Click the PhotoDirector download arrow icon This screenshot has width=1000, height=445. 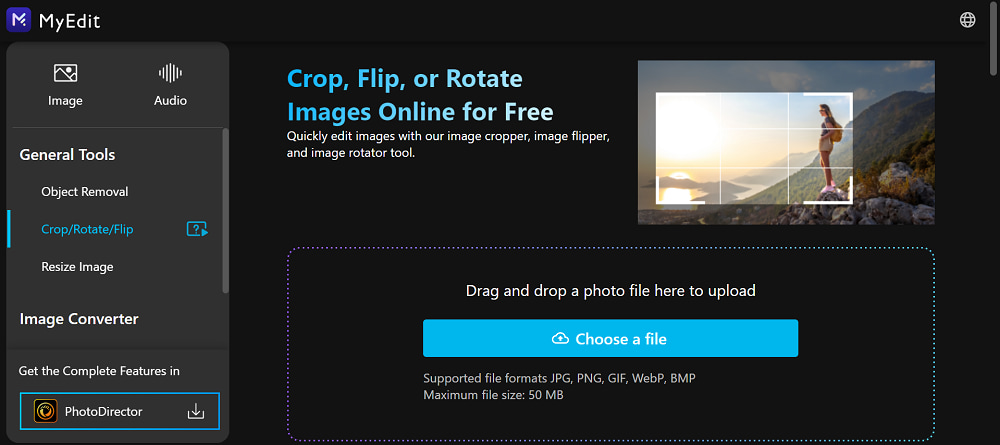point(196,411)
